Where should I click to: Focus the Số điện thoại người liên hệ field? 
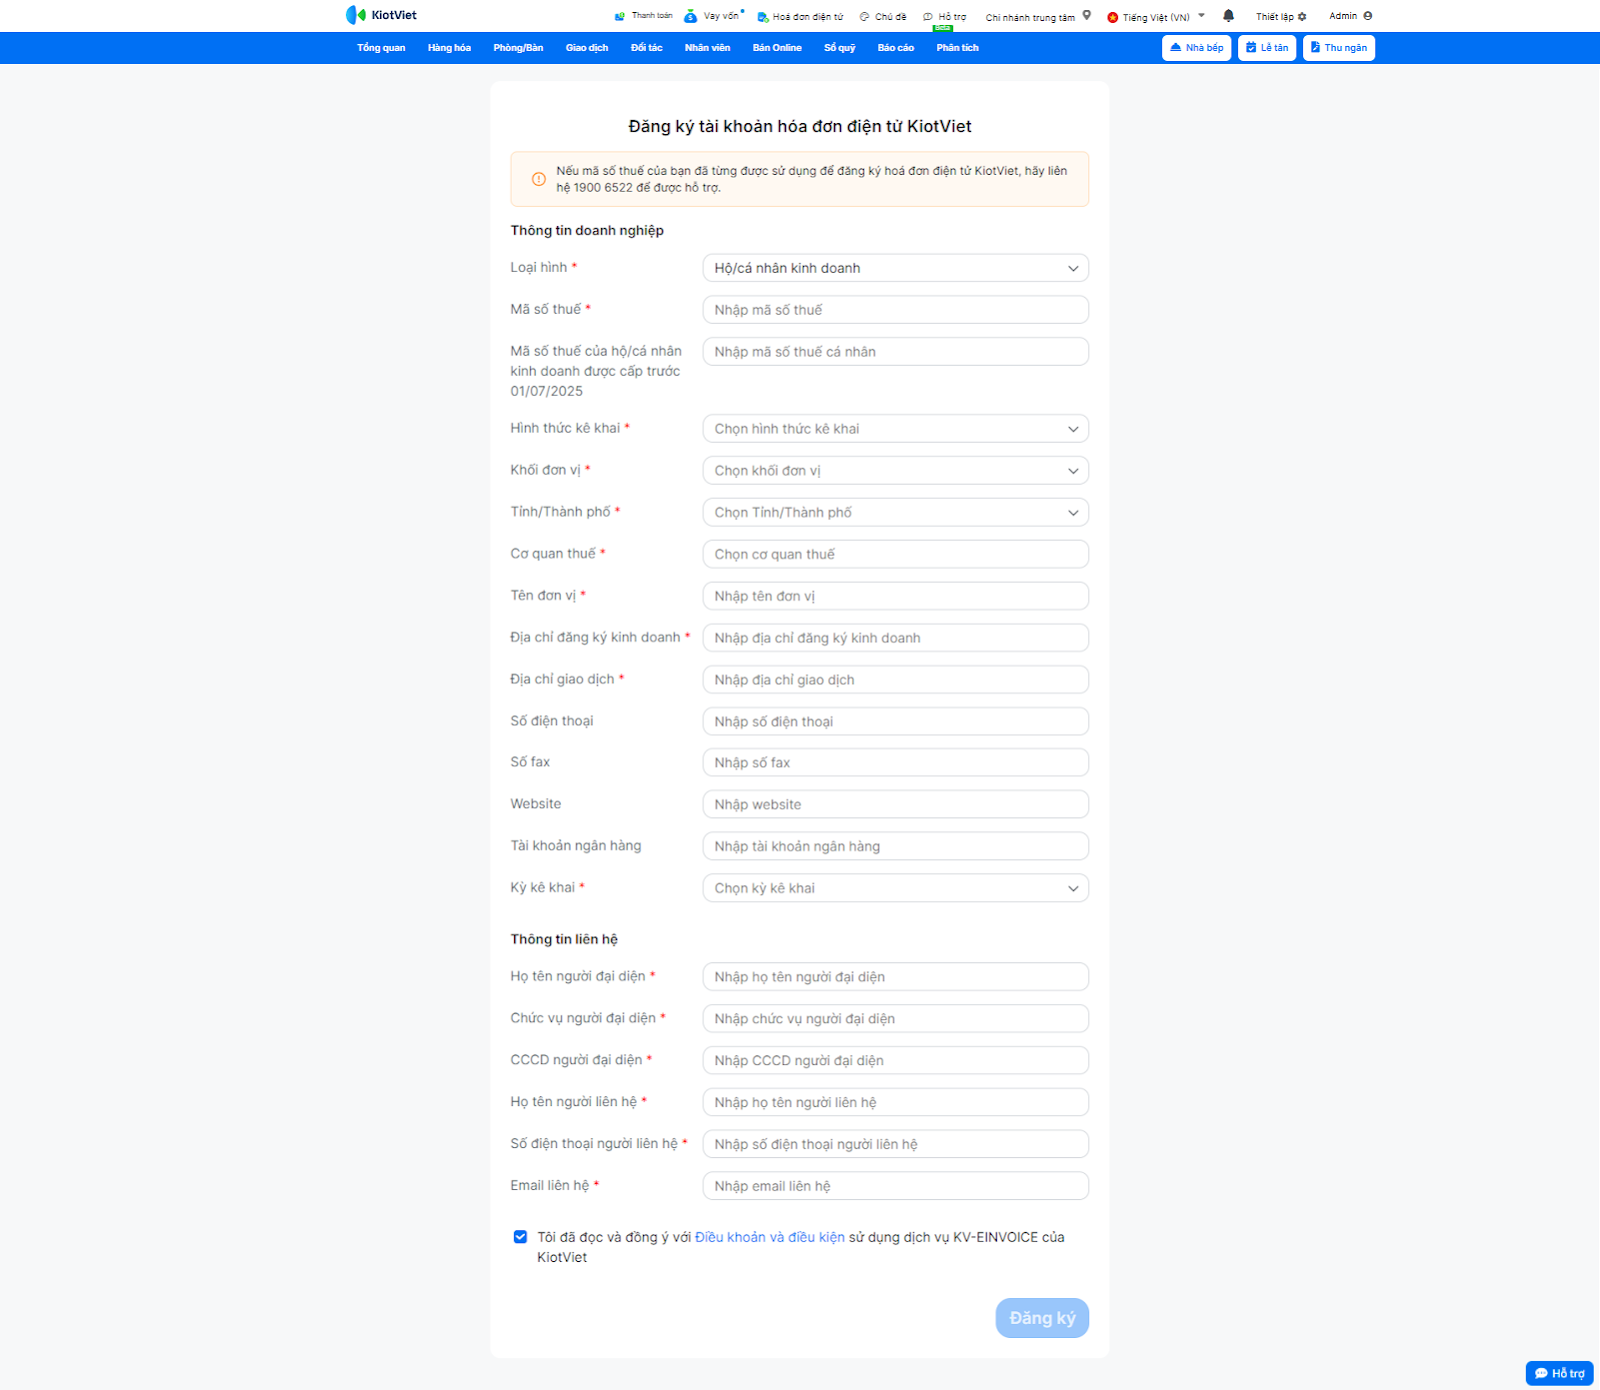896,1144
